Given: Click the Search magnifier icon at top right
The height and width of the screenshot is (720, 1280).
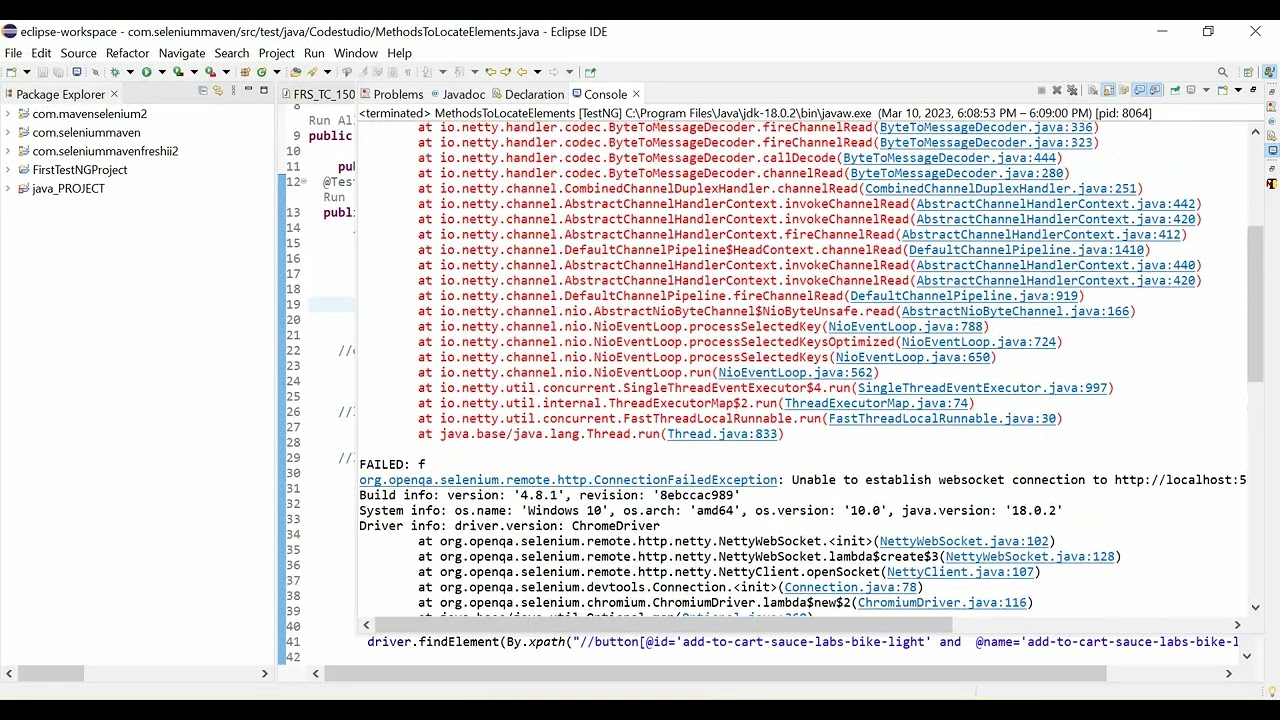Looking at the screenshot, I should coord(1223,72).
